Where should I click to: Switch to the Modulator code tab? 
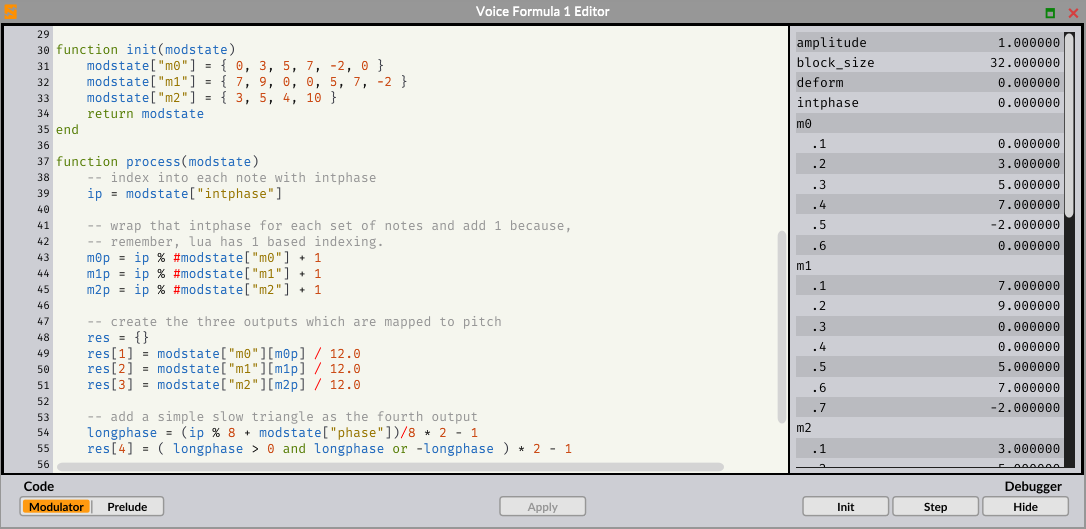pyautogui.click(x=56, y=507)
